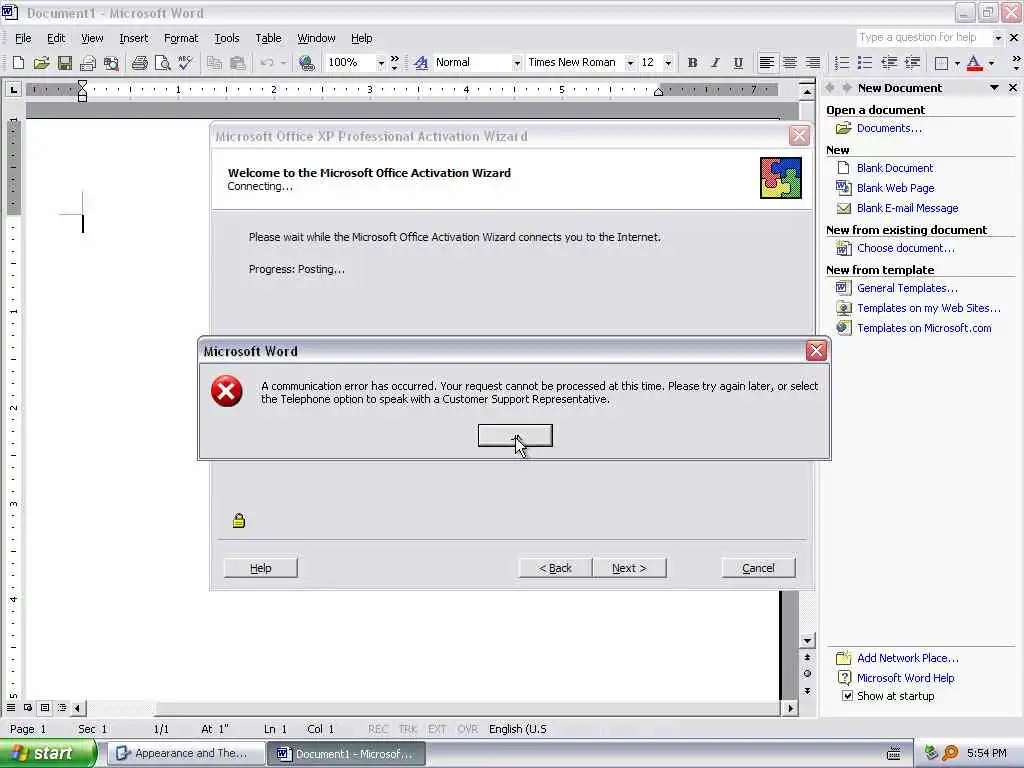Screen dimensions: 1024x768
Task: Click the Save floppy disk icon
Action: (x=65, y=63)
